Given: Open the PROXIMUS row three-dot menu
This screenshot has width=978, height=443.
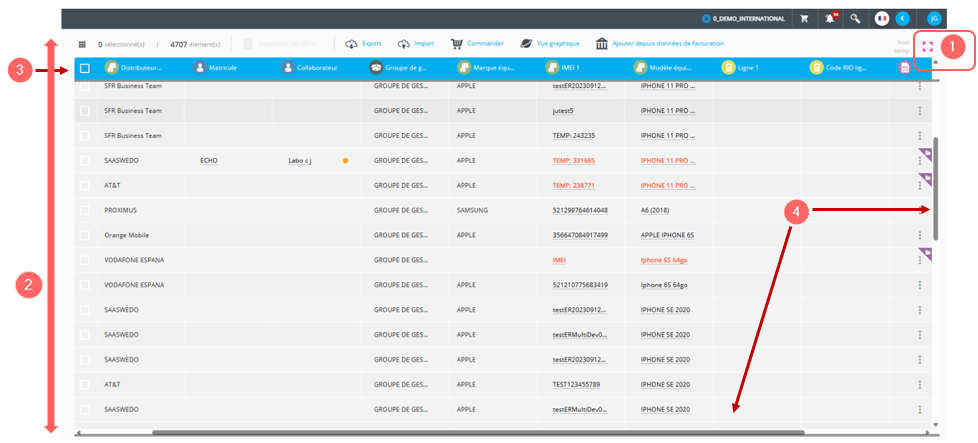Looking at the screenshot, I should coord(919,210).
